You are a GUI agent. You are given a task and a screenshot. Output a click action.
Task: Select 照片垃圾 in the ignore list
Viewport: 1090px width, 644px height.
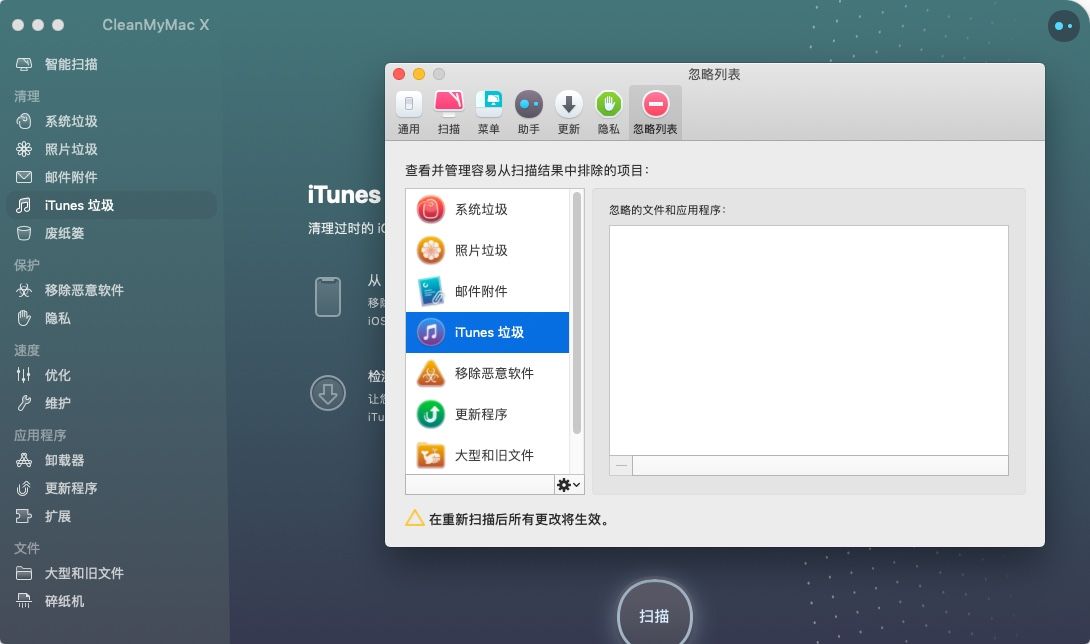pos(487,250)
